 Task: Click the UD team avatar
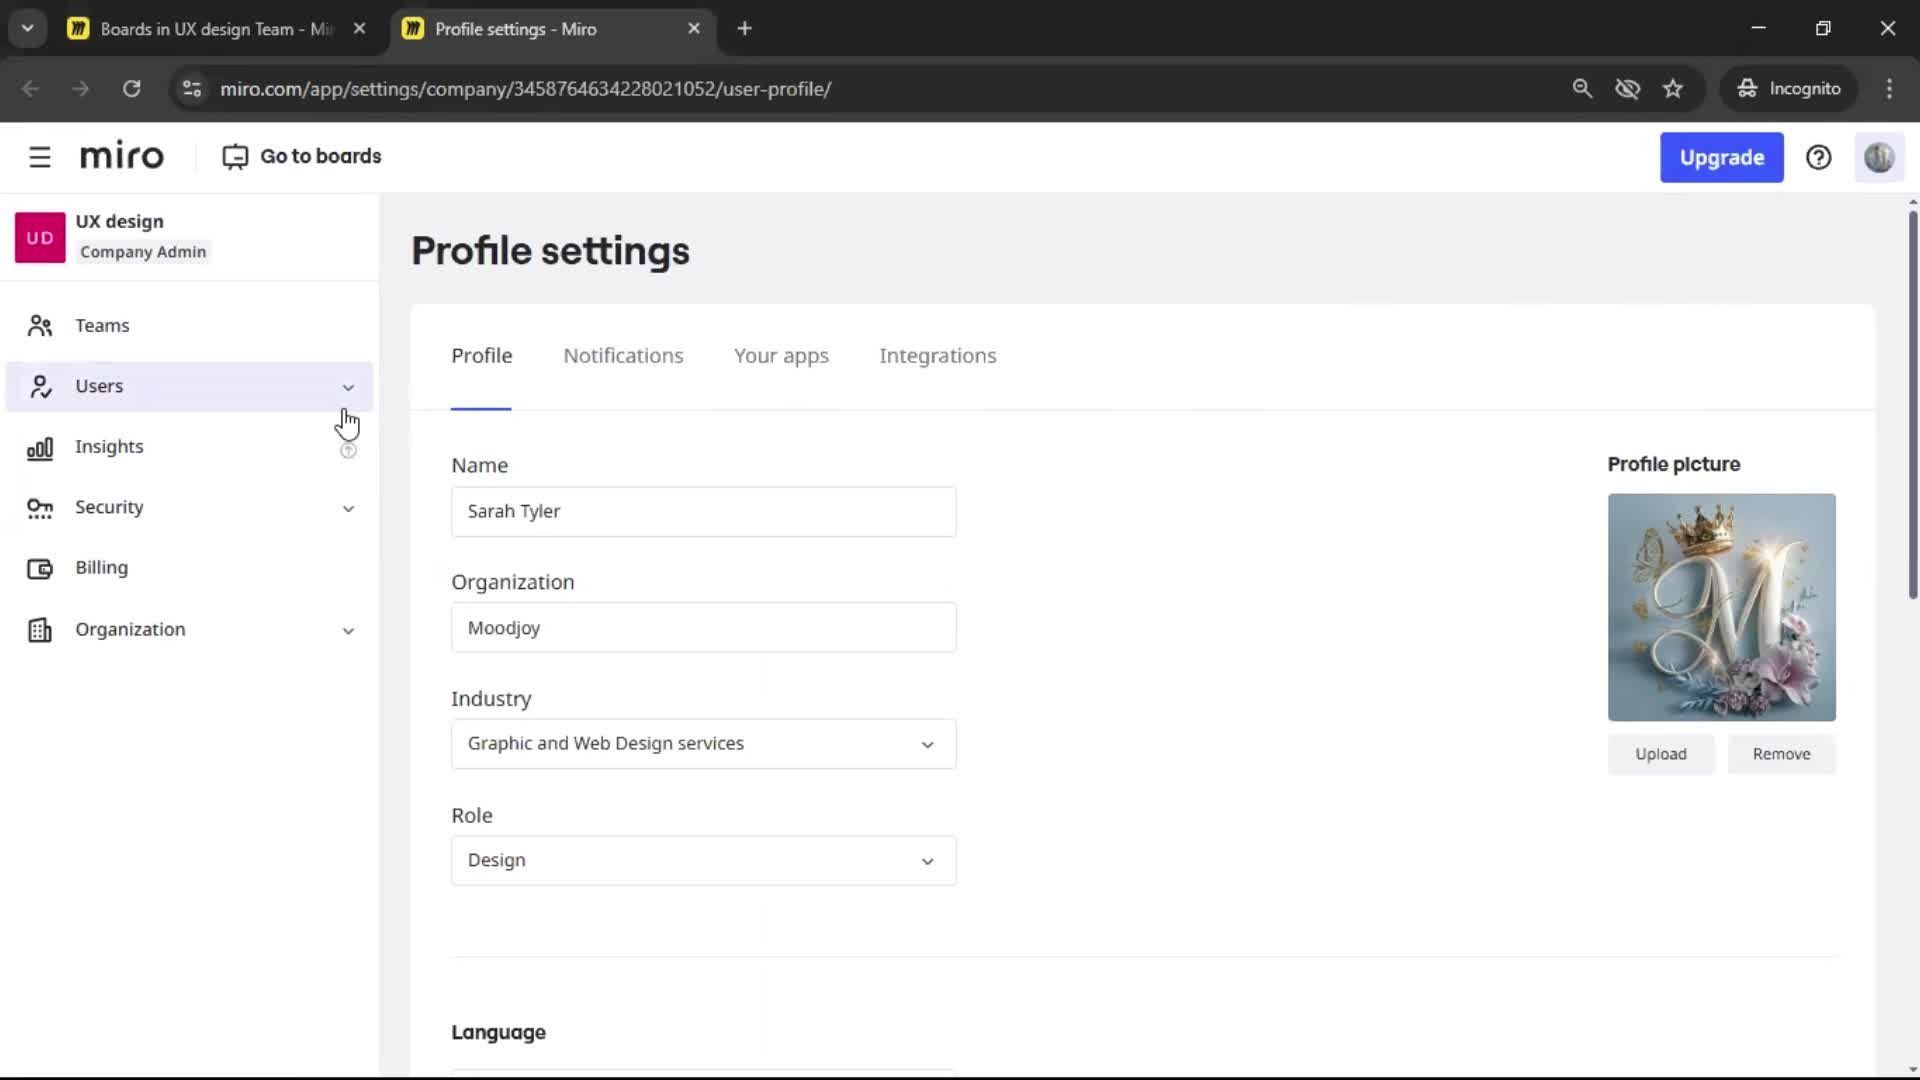point(40,237)
